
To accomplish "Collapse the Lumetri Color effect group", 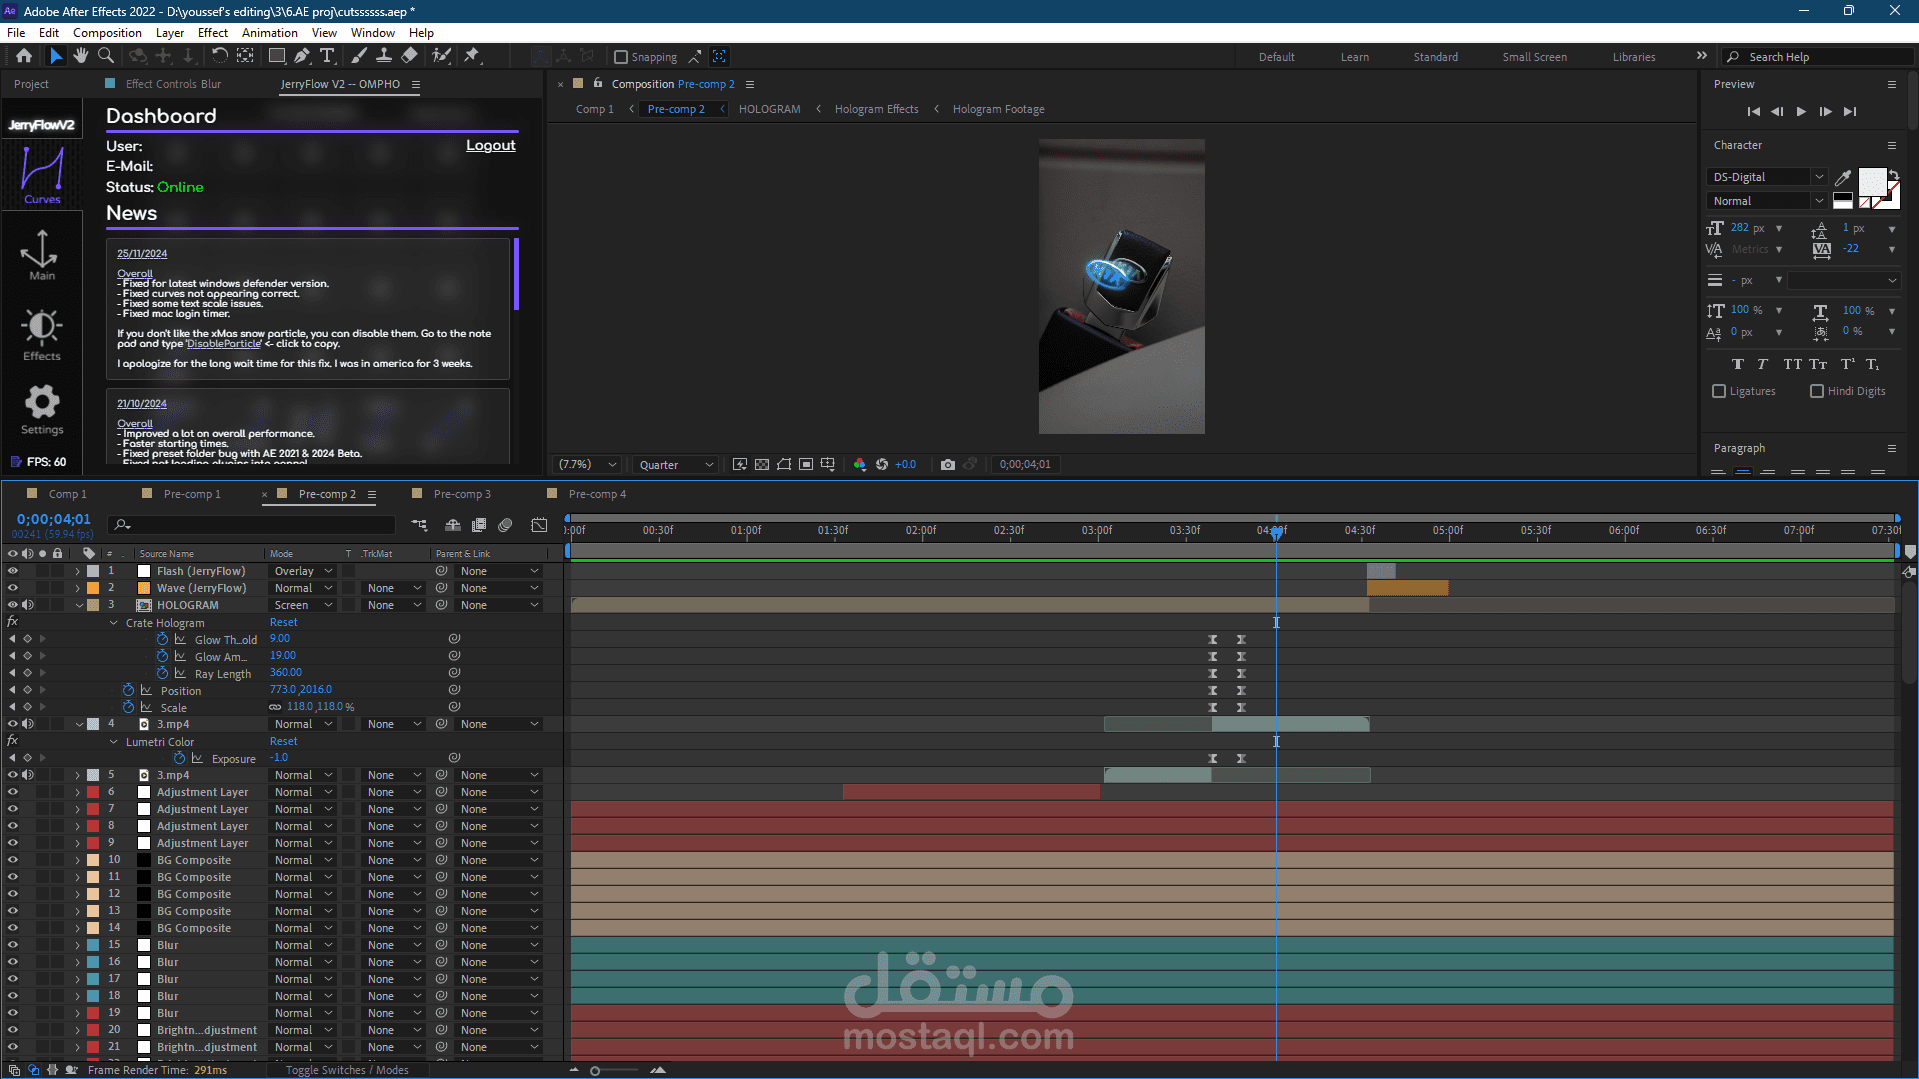I will (114, 742).
